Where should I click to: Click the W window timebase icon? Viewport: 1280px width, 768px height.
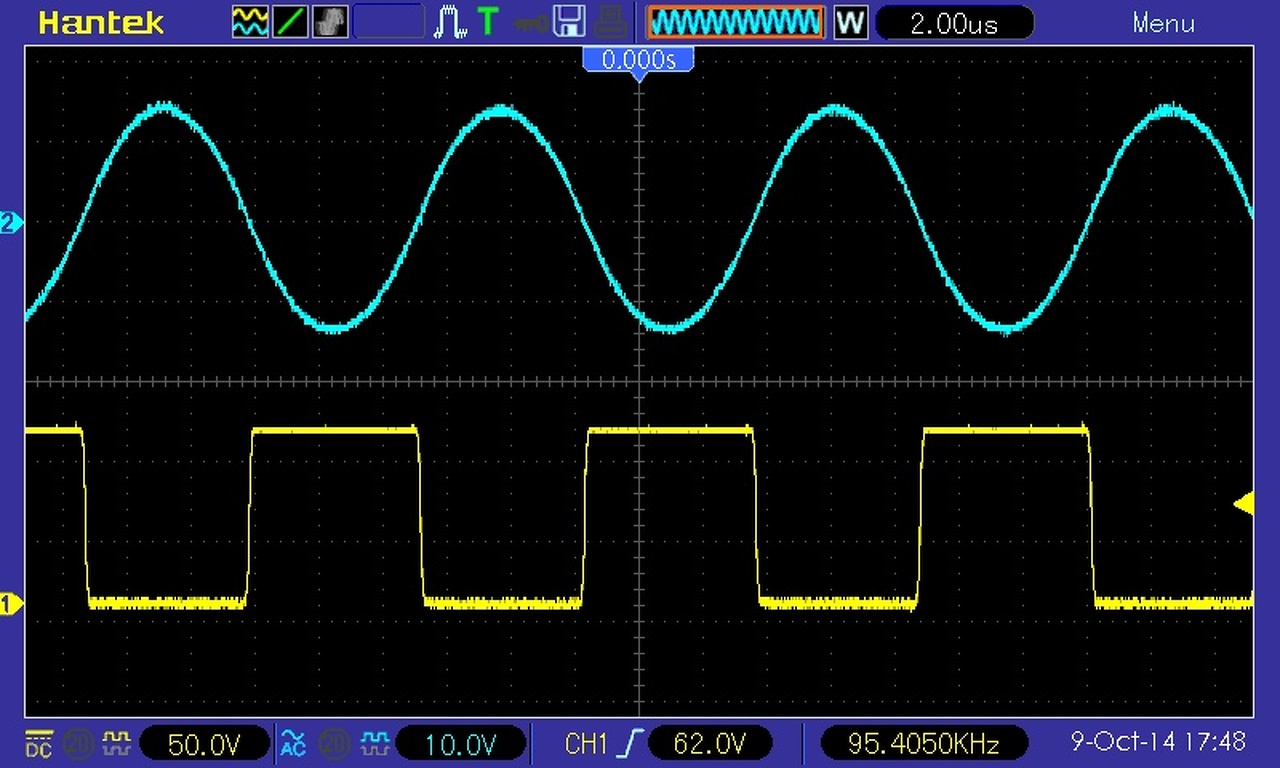(x=850, y=22)
